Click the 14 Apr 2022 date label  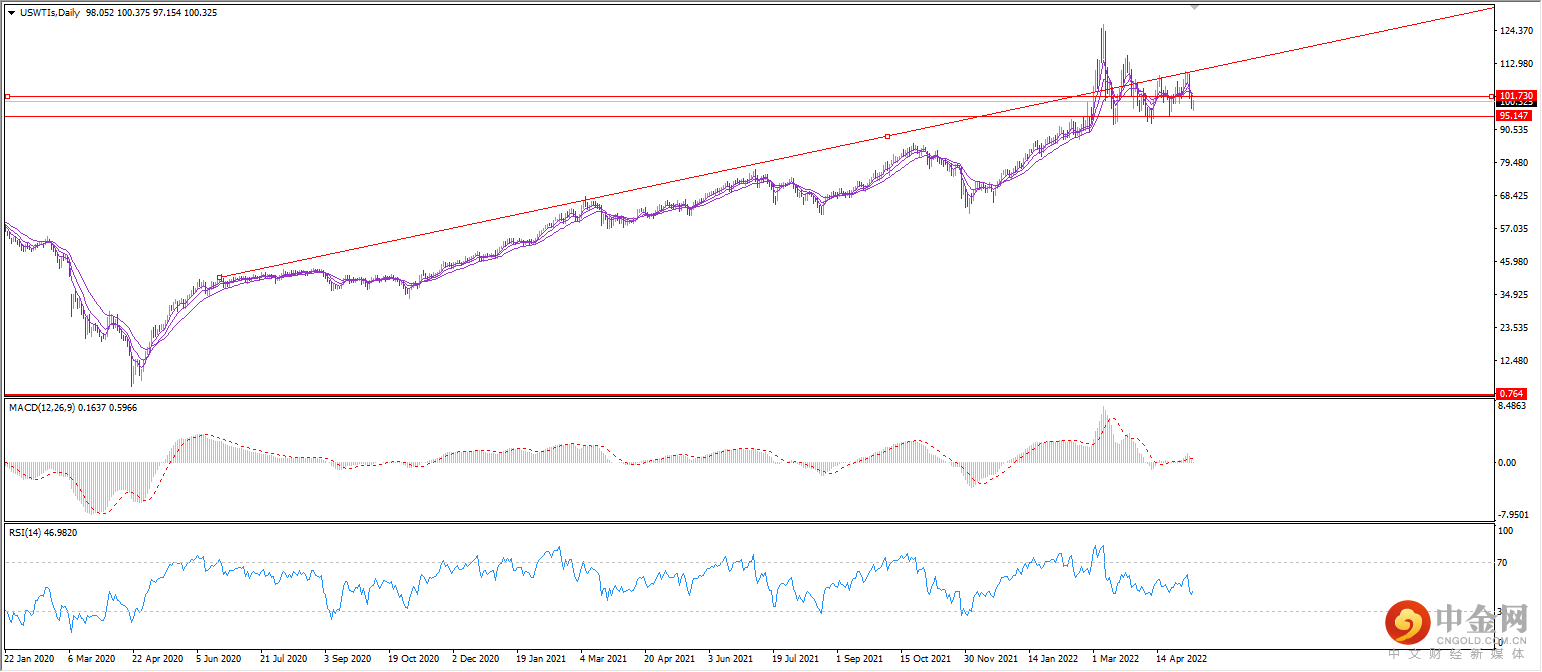coord(1182,660)
